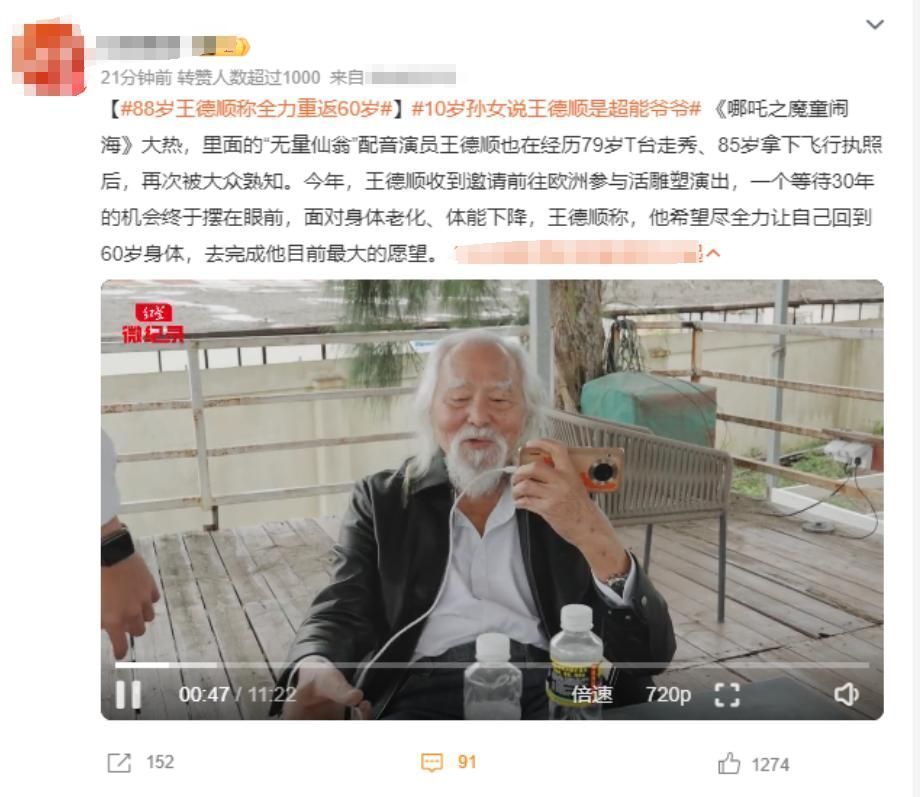
Task: Collapse the post text with the up arrow
Action: tap(713, 254)
